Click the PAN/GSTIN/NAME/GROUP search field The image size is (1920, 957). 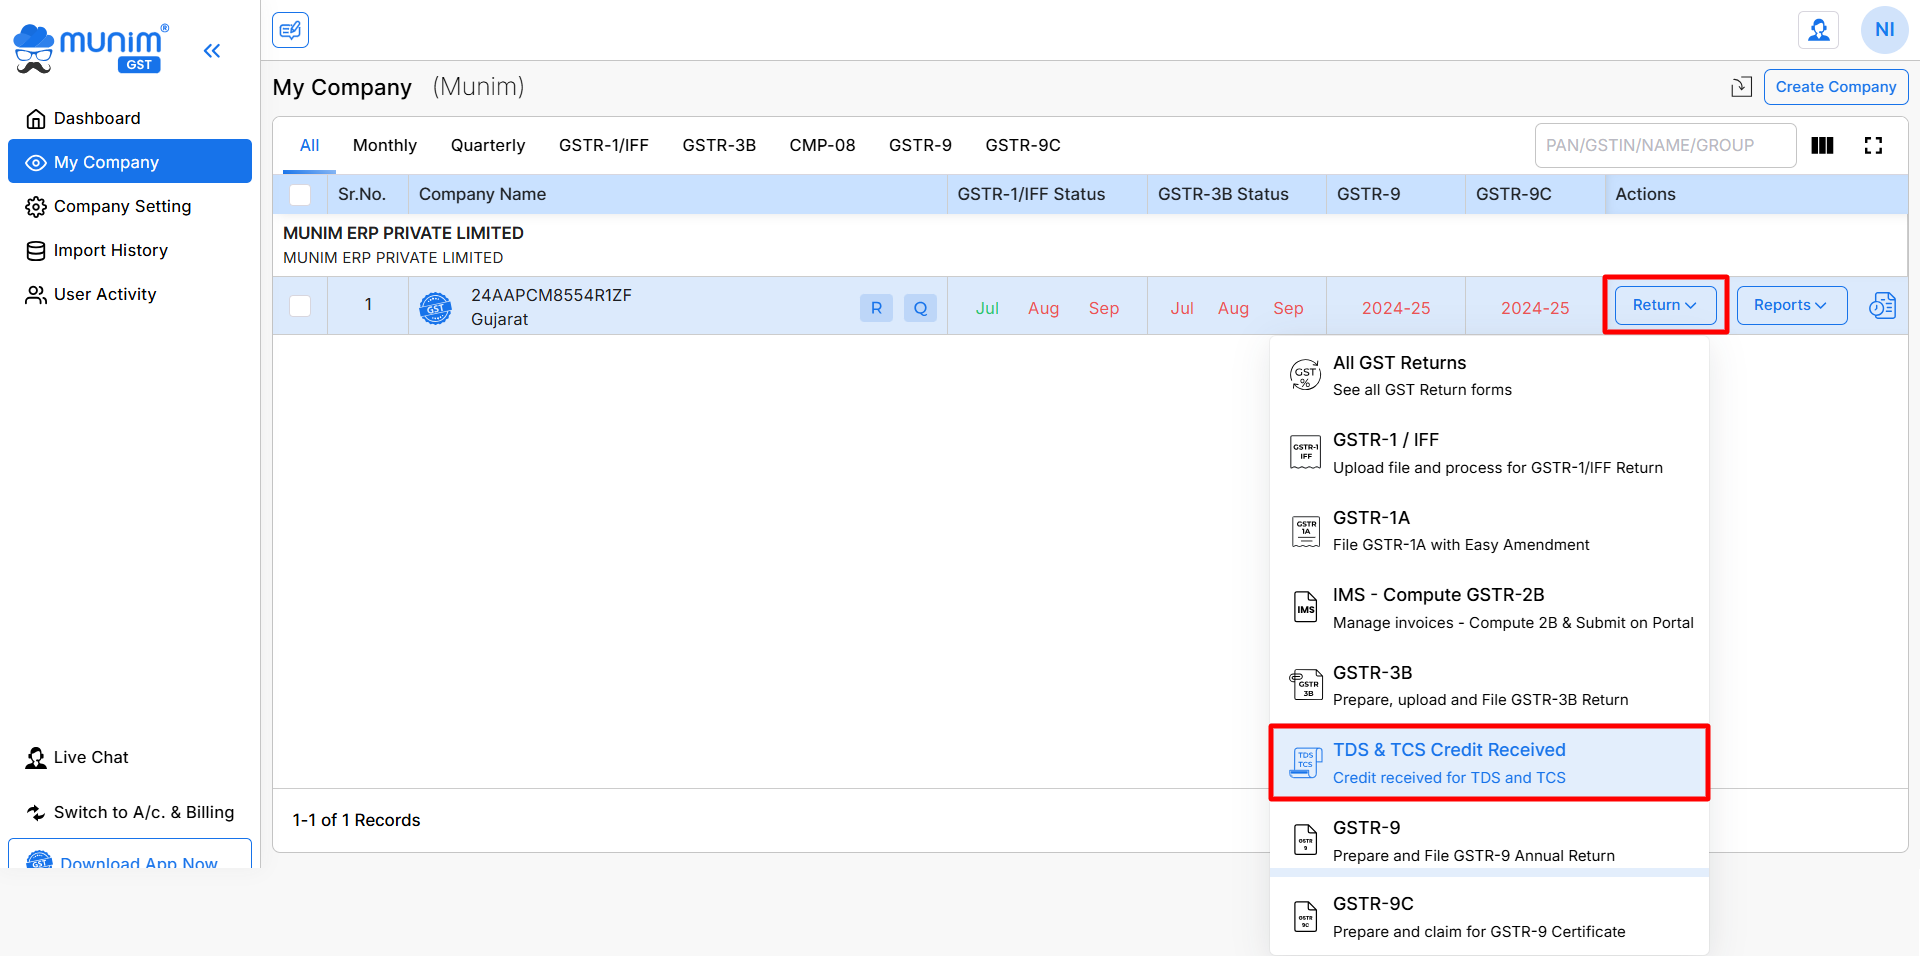tap(1665, 146)
